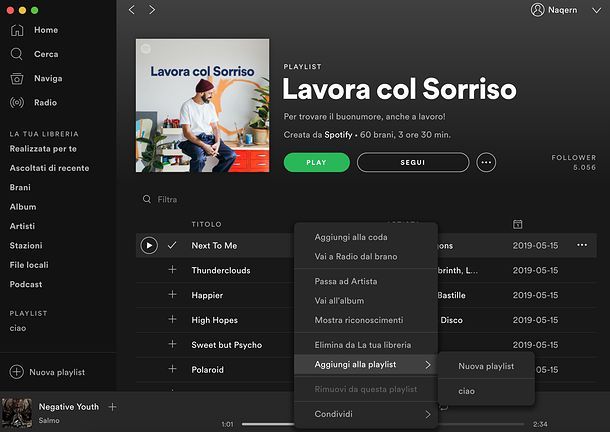Open Album in the library
Image resolution: width=610 pixels, height=432 pixels.
(23, 207)
